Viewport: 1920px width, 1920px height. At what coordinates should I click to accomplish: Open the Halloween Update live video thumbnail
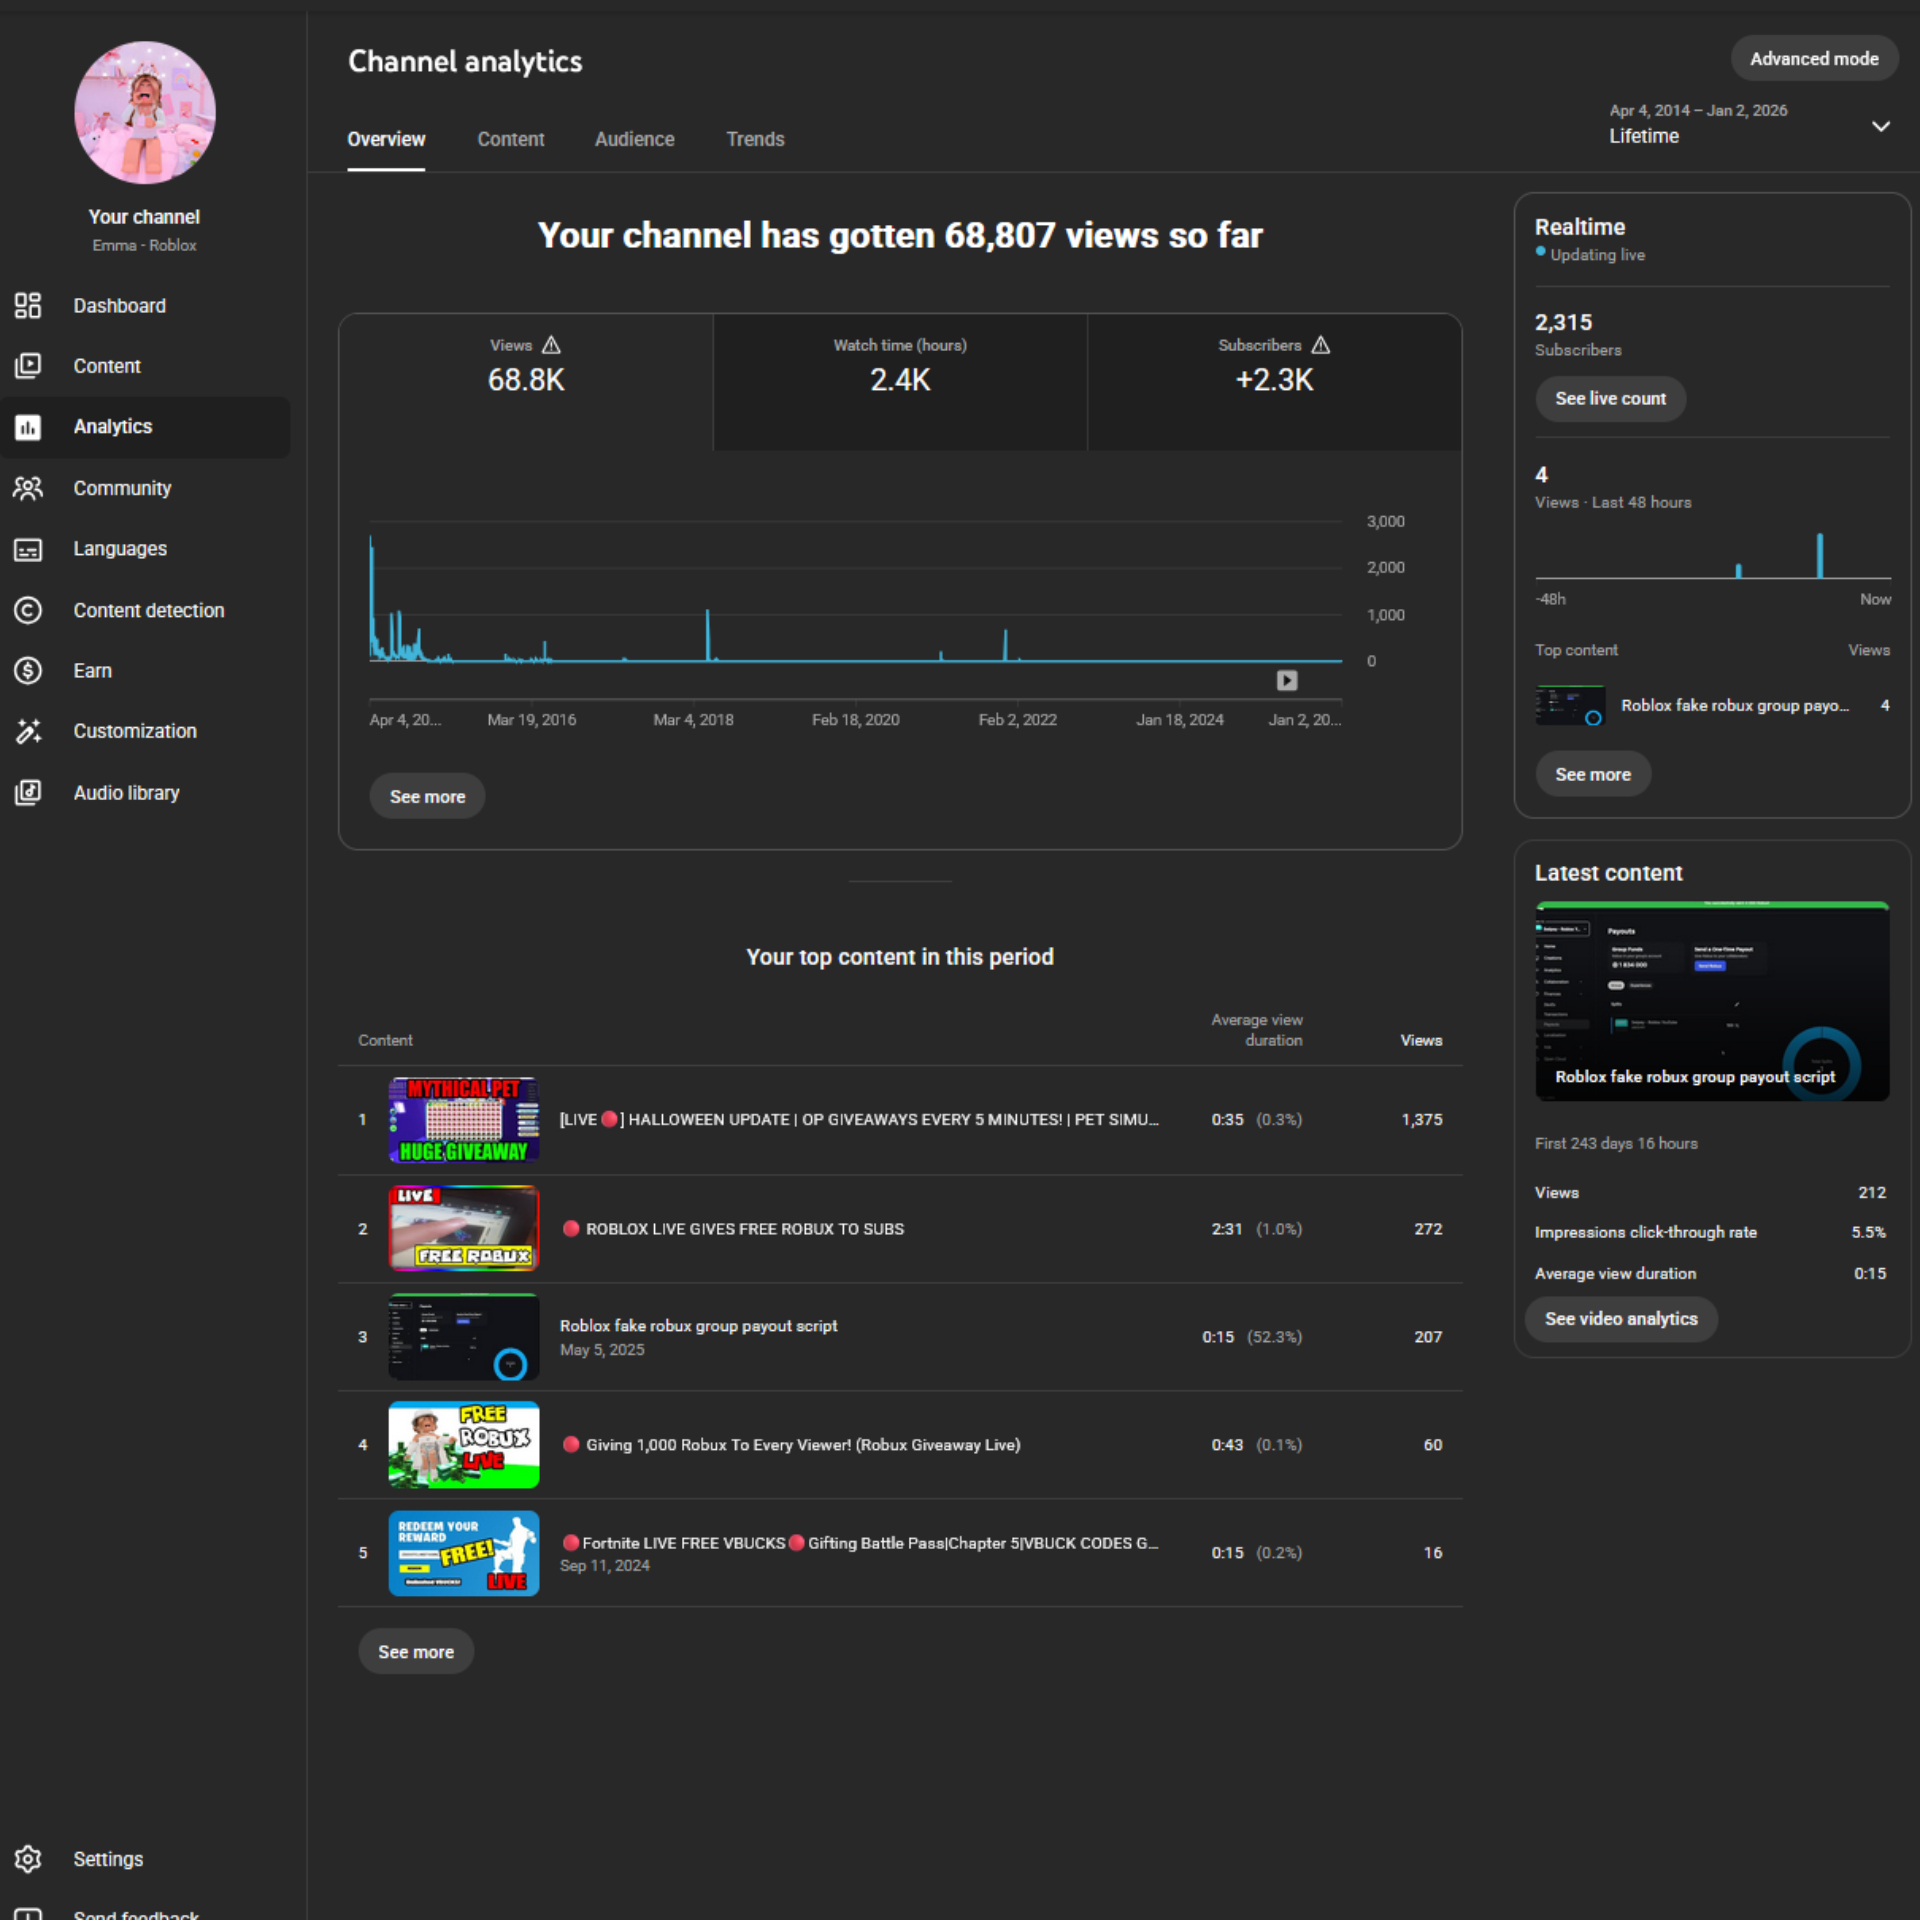[x=464, y=1120]
